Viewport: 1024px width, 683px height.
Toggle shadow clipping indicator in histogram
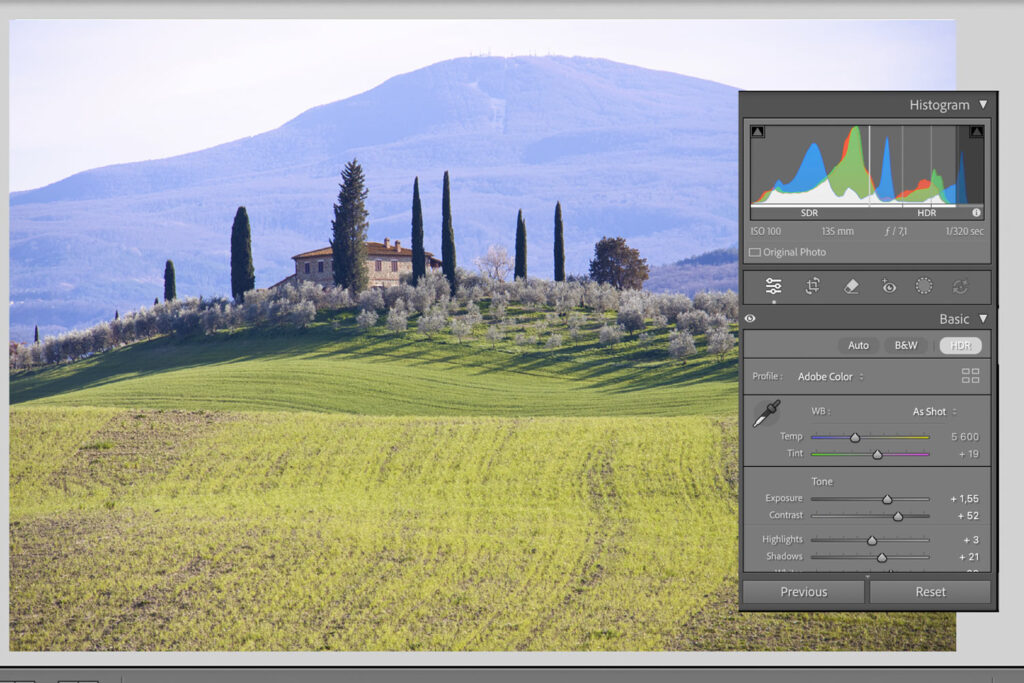758,132
